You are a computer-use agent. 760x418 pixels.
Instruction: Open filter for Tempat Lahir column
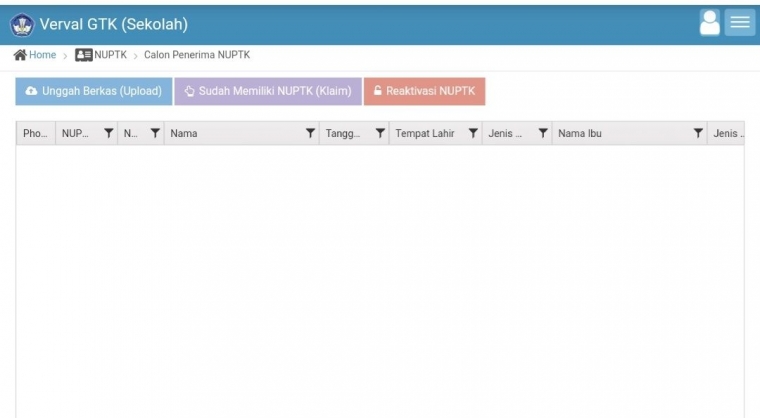coord(473,134)
